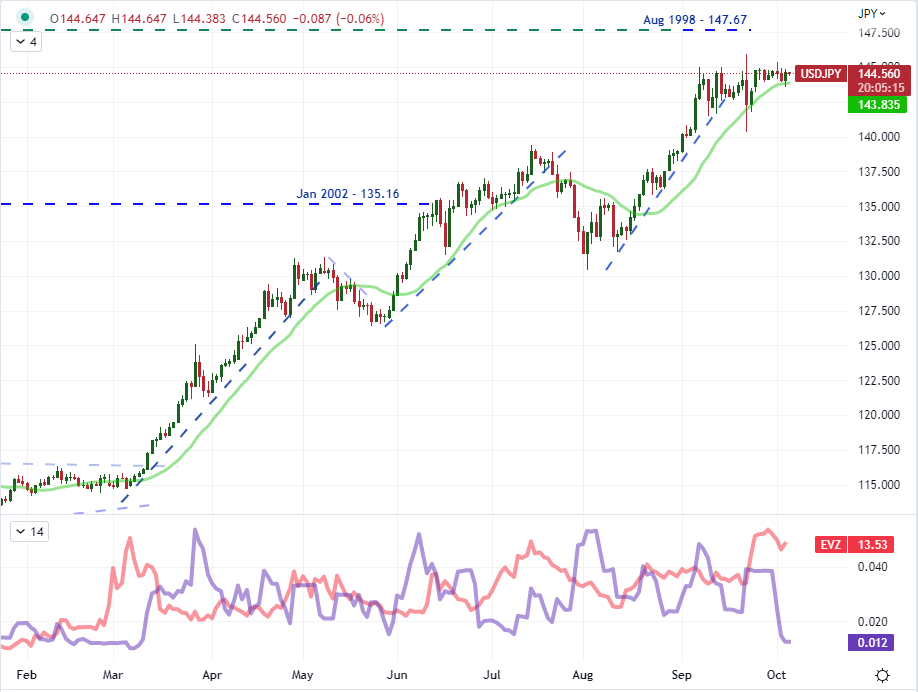918x692 pixels.
Task: Click the 130.000 price axis label
Action: click(x=879, y=275)
